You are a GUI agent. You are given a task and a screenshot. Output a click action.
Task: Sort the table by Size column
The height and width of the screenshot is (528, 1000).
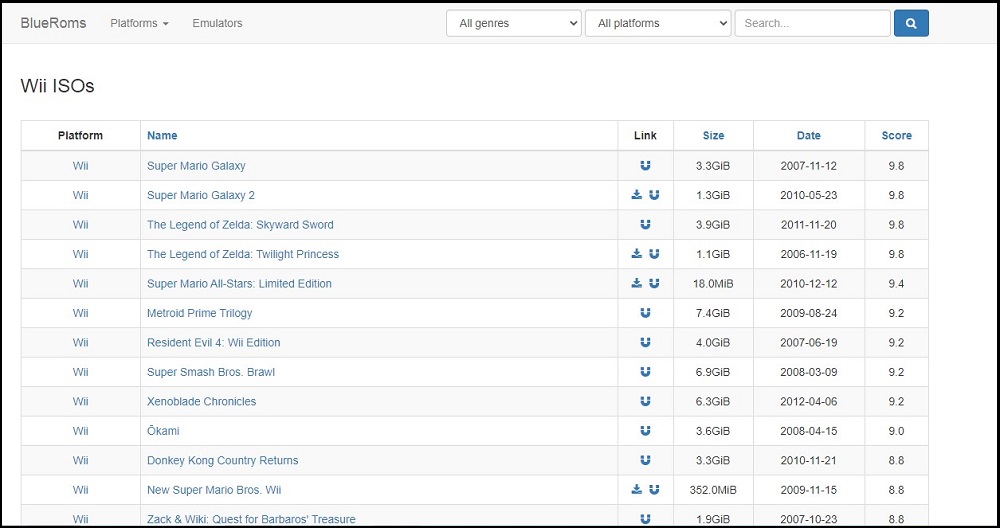point(713,135)
